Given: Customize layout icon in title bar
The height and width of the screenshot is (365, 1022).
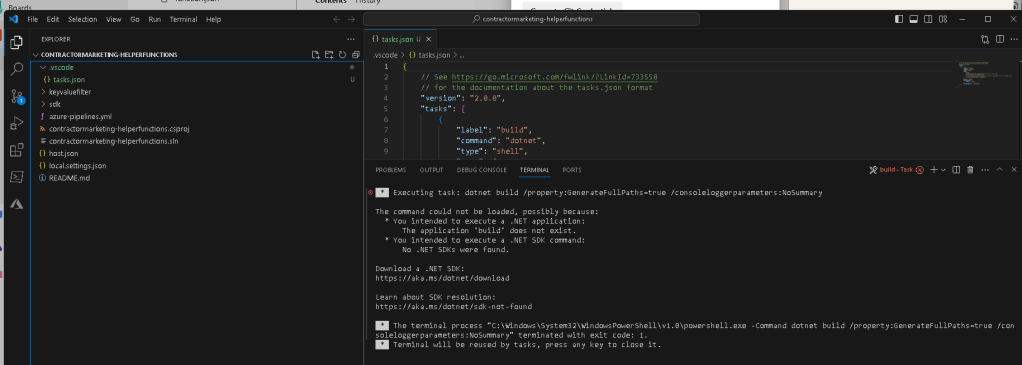Looking at the screenshot, I should tap(942, 20).
